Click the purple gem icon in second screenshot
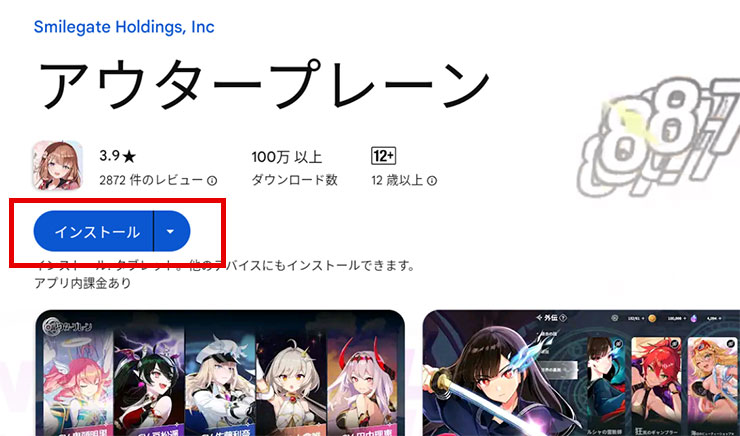Image resolution: width=740 pixels, height=436 pixels. pyautogui.click(x=693, y=319)
